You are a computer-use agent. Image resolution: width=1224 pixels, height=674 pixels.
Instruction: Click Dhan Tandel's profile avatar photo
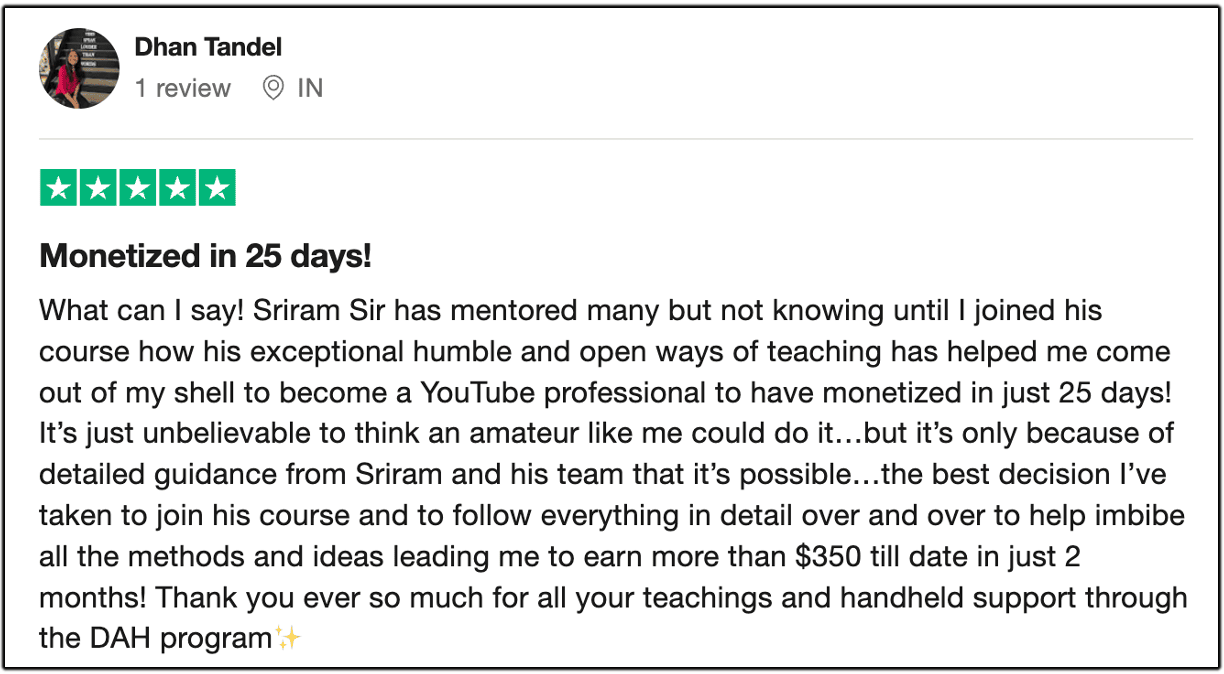pos(79,68)
